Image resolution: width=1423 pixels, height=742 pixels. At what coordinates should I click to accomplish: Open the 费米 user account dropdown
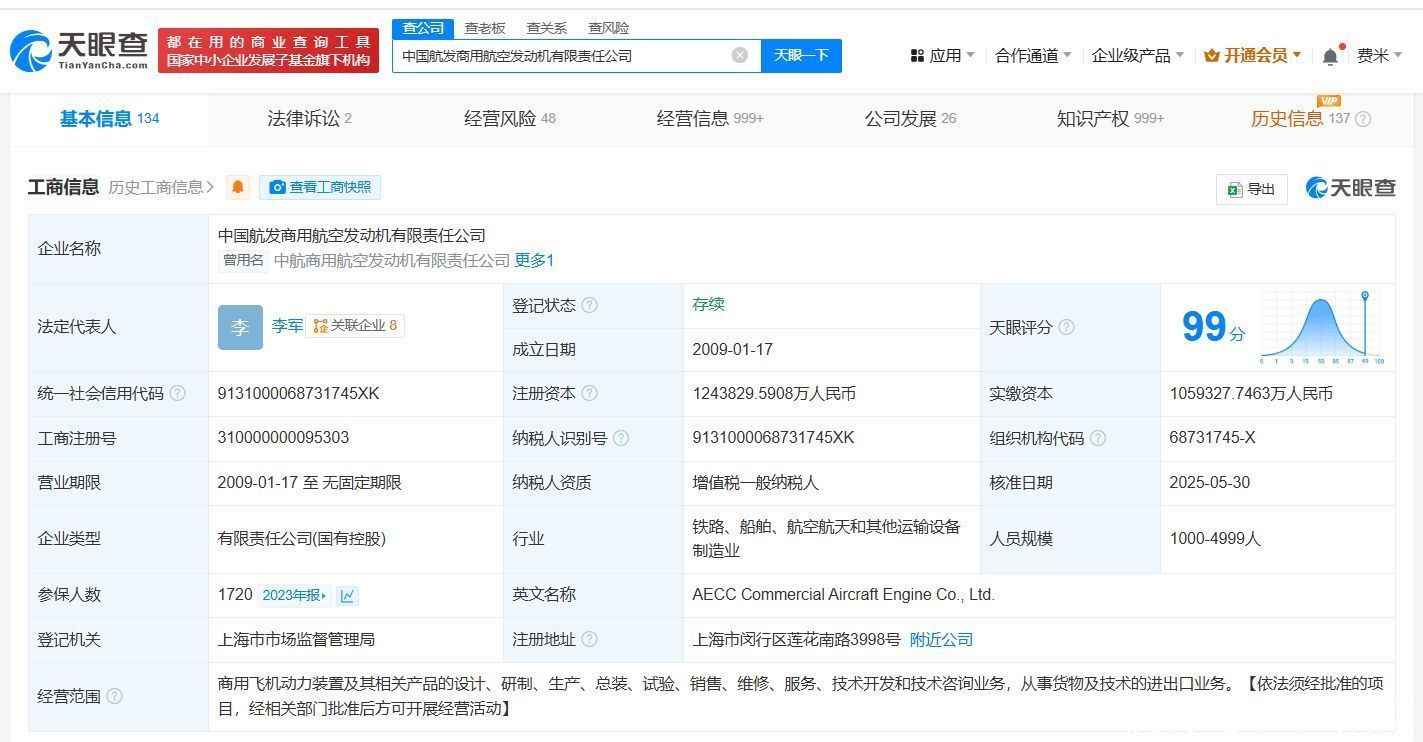coord(1379,56)
